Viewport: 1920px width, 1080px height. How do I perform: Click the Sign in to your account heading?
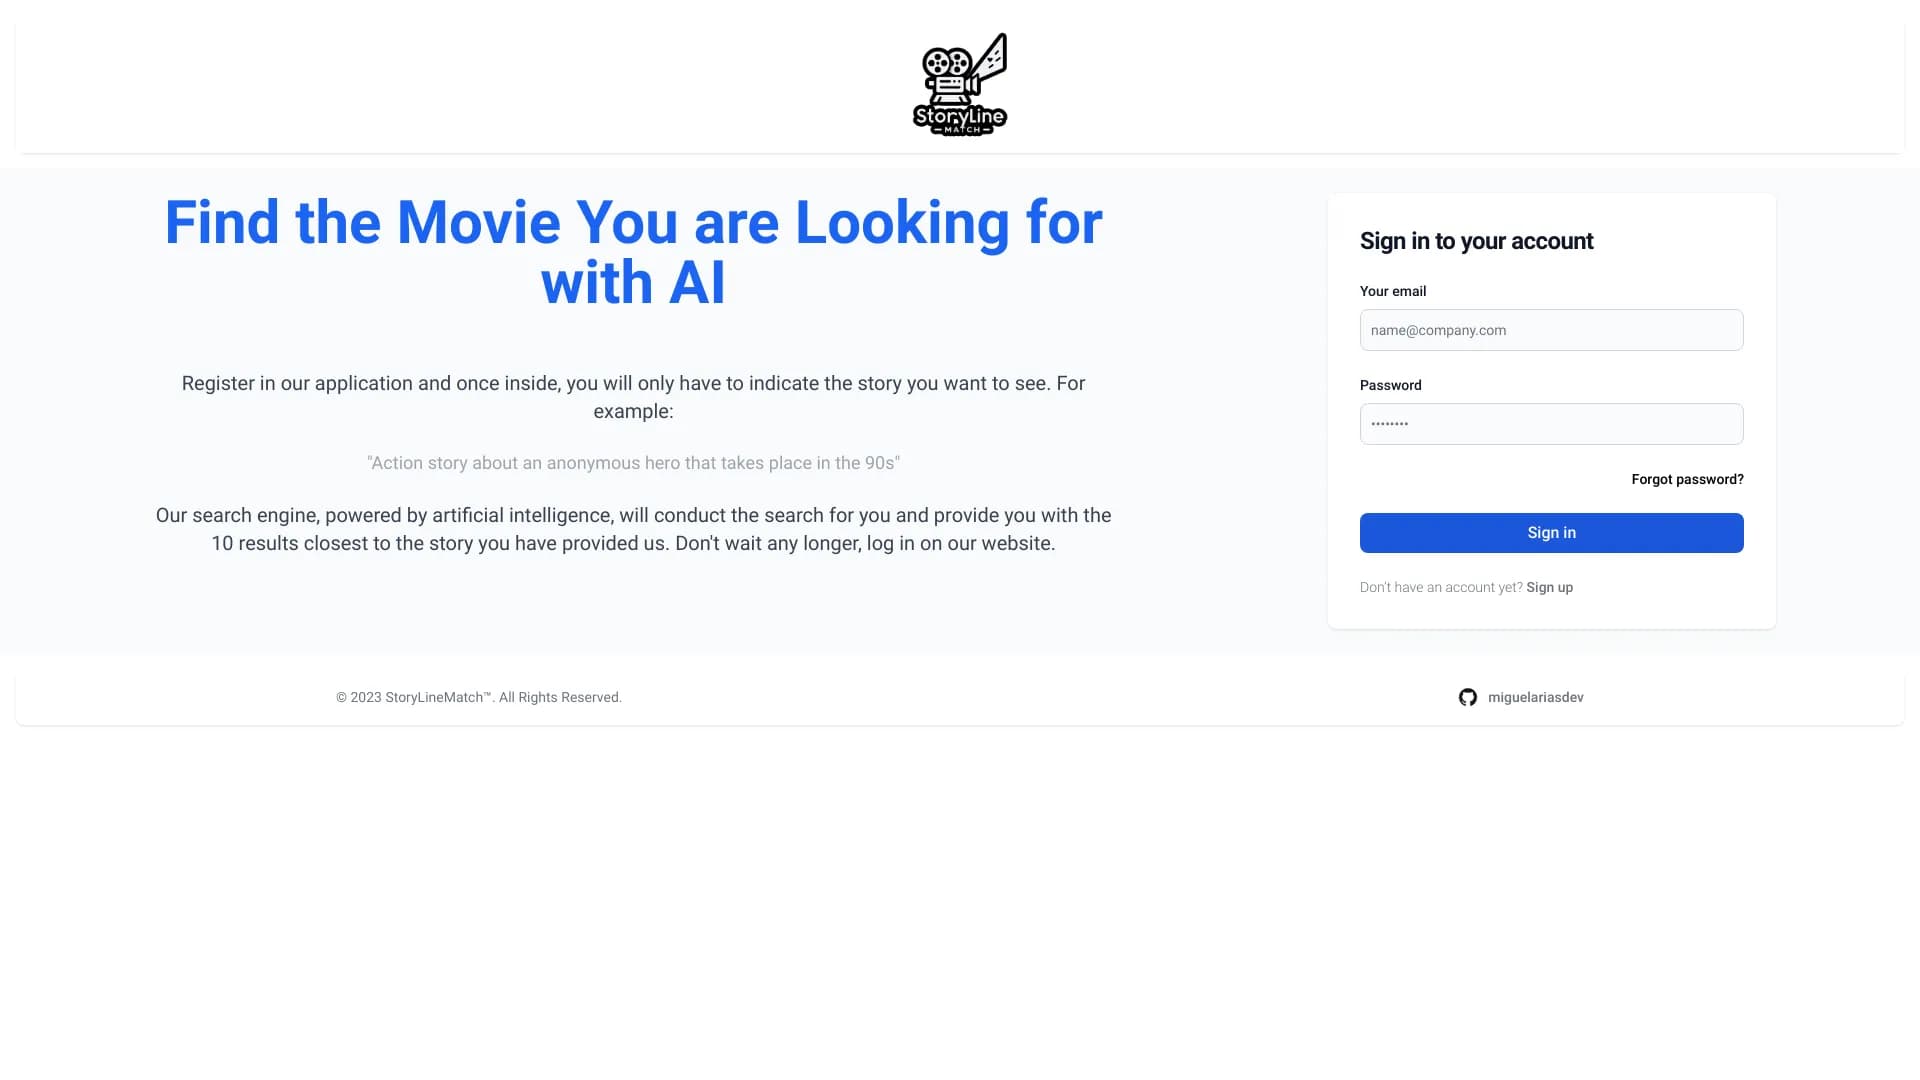pos(1476,241)
